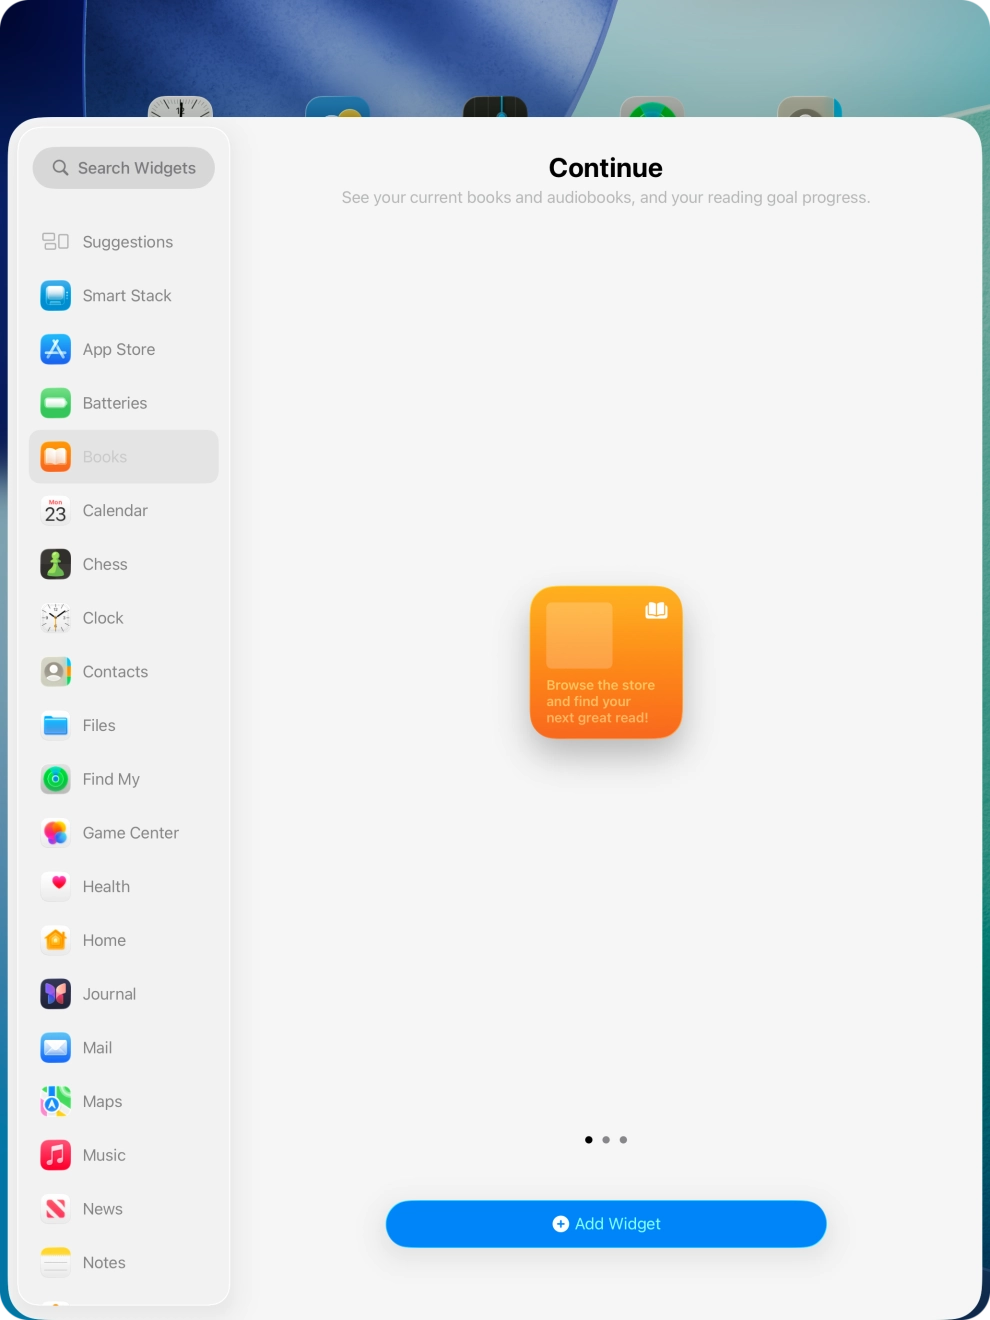Click the plus icon on Add Widget
The height and width of the screenshot is (1320, 990).
click(x=561, y=1224)
